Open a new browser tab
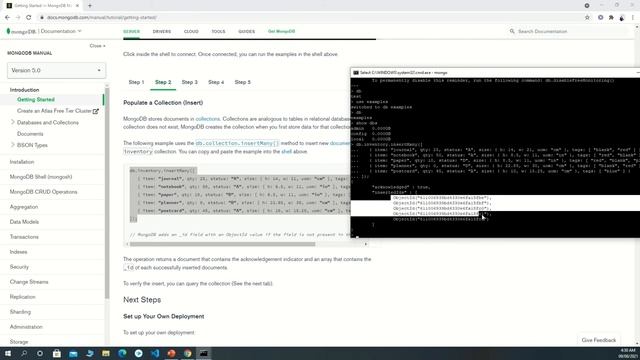The image size is (640, 360). 90,6
